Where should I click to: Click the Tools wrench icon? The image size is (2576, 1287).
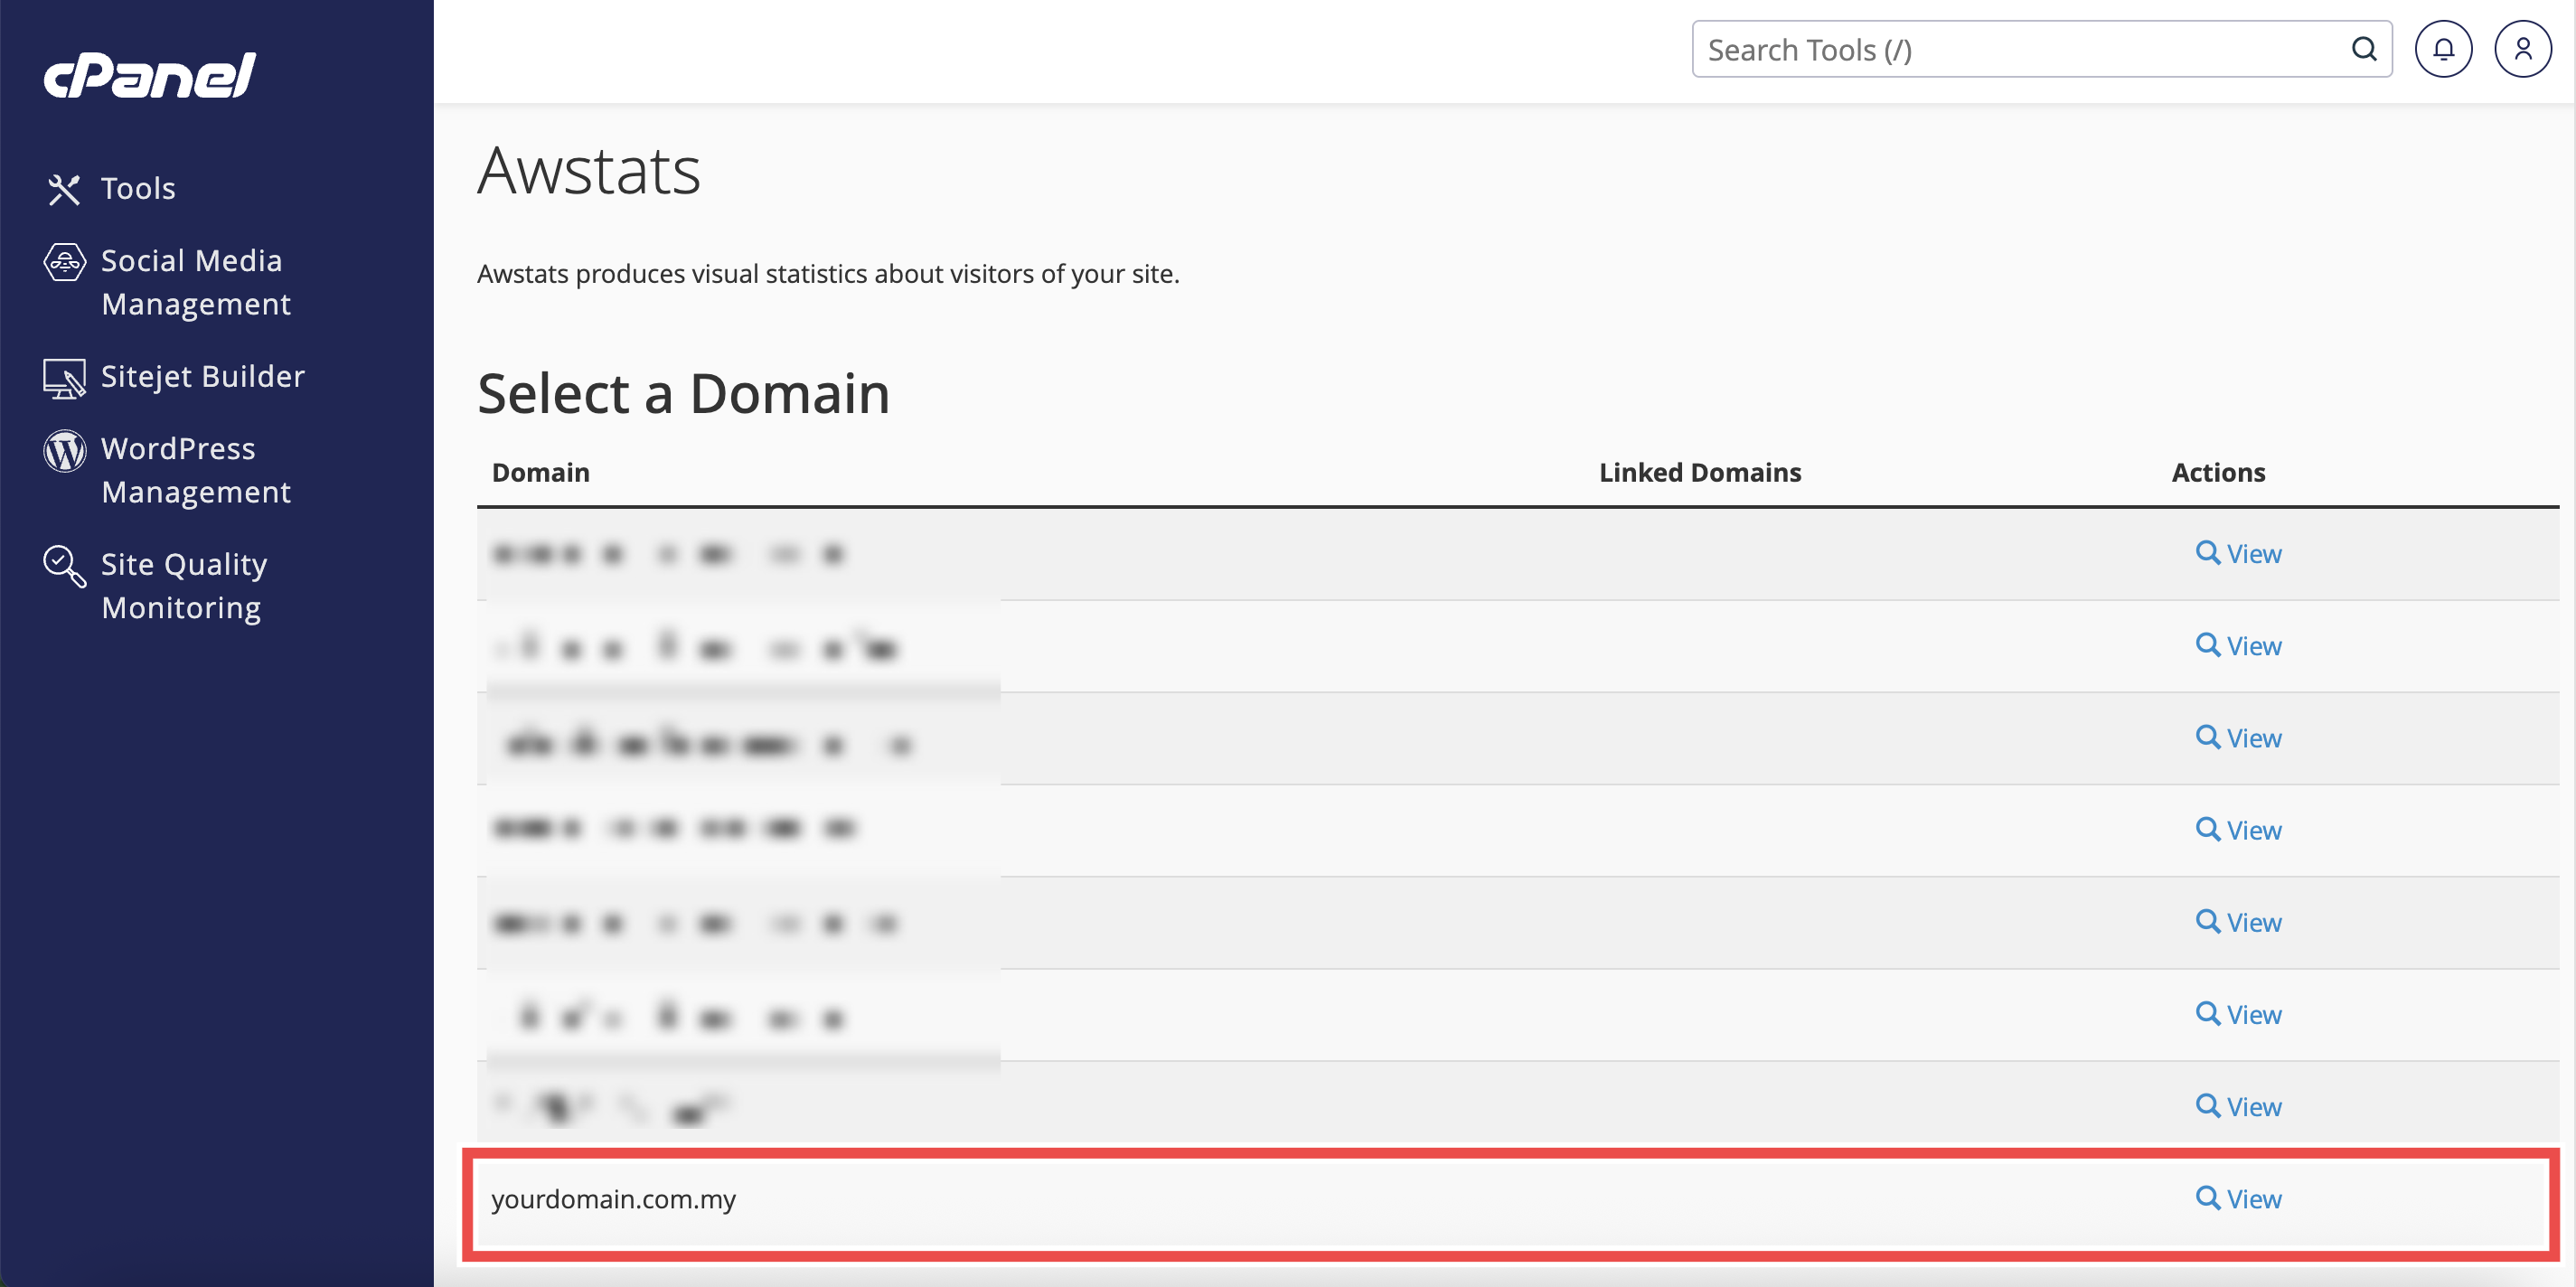64,189
